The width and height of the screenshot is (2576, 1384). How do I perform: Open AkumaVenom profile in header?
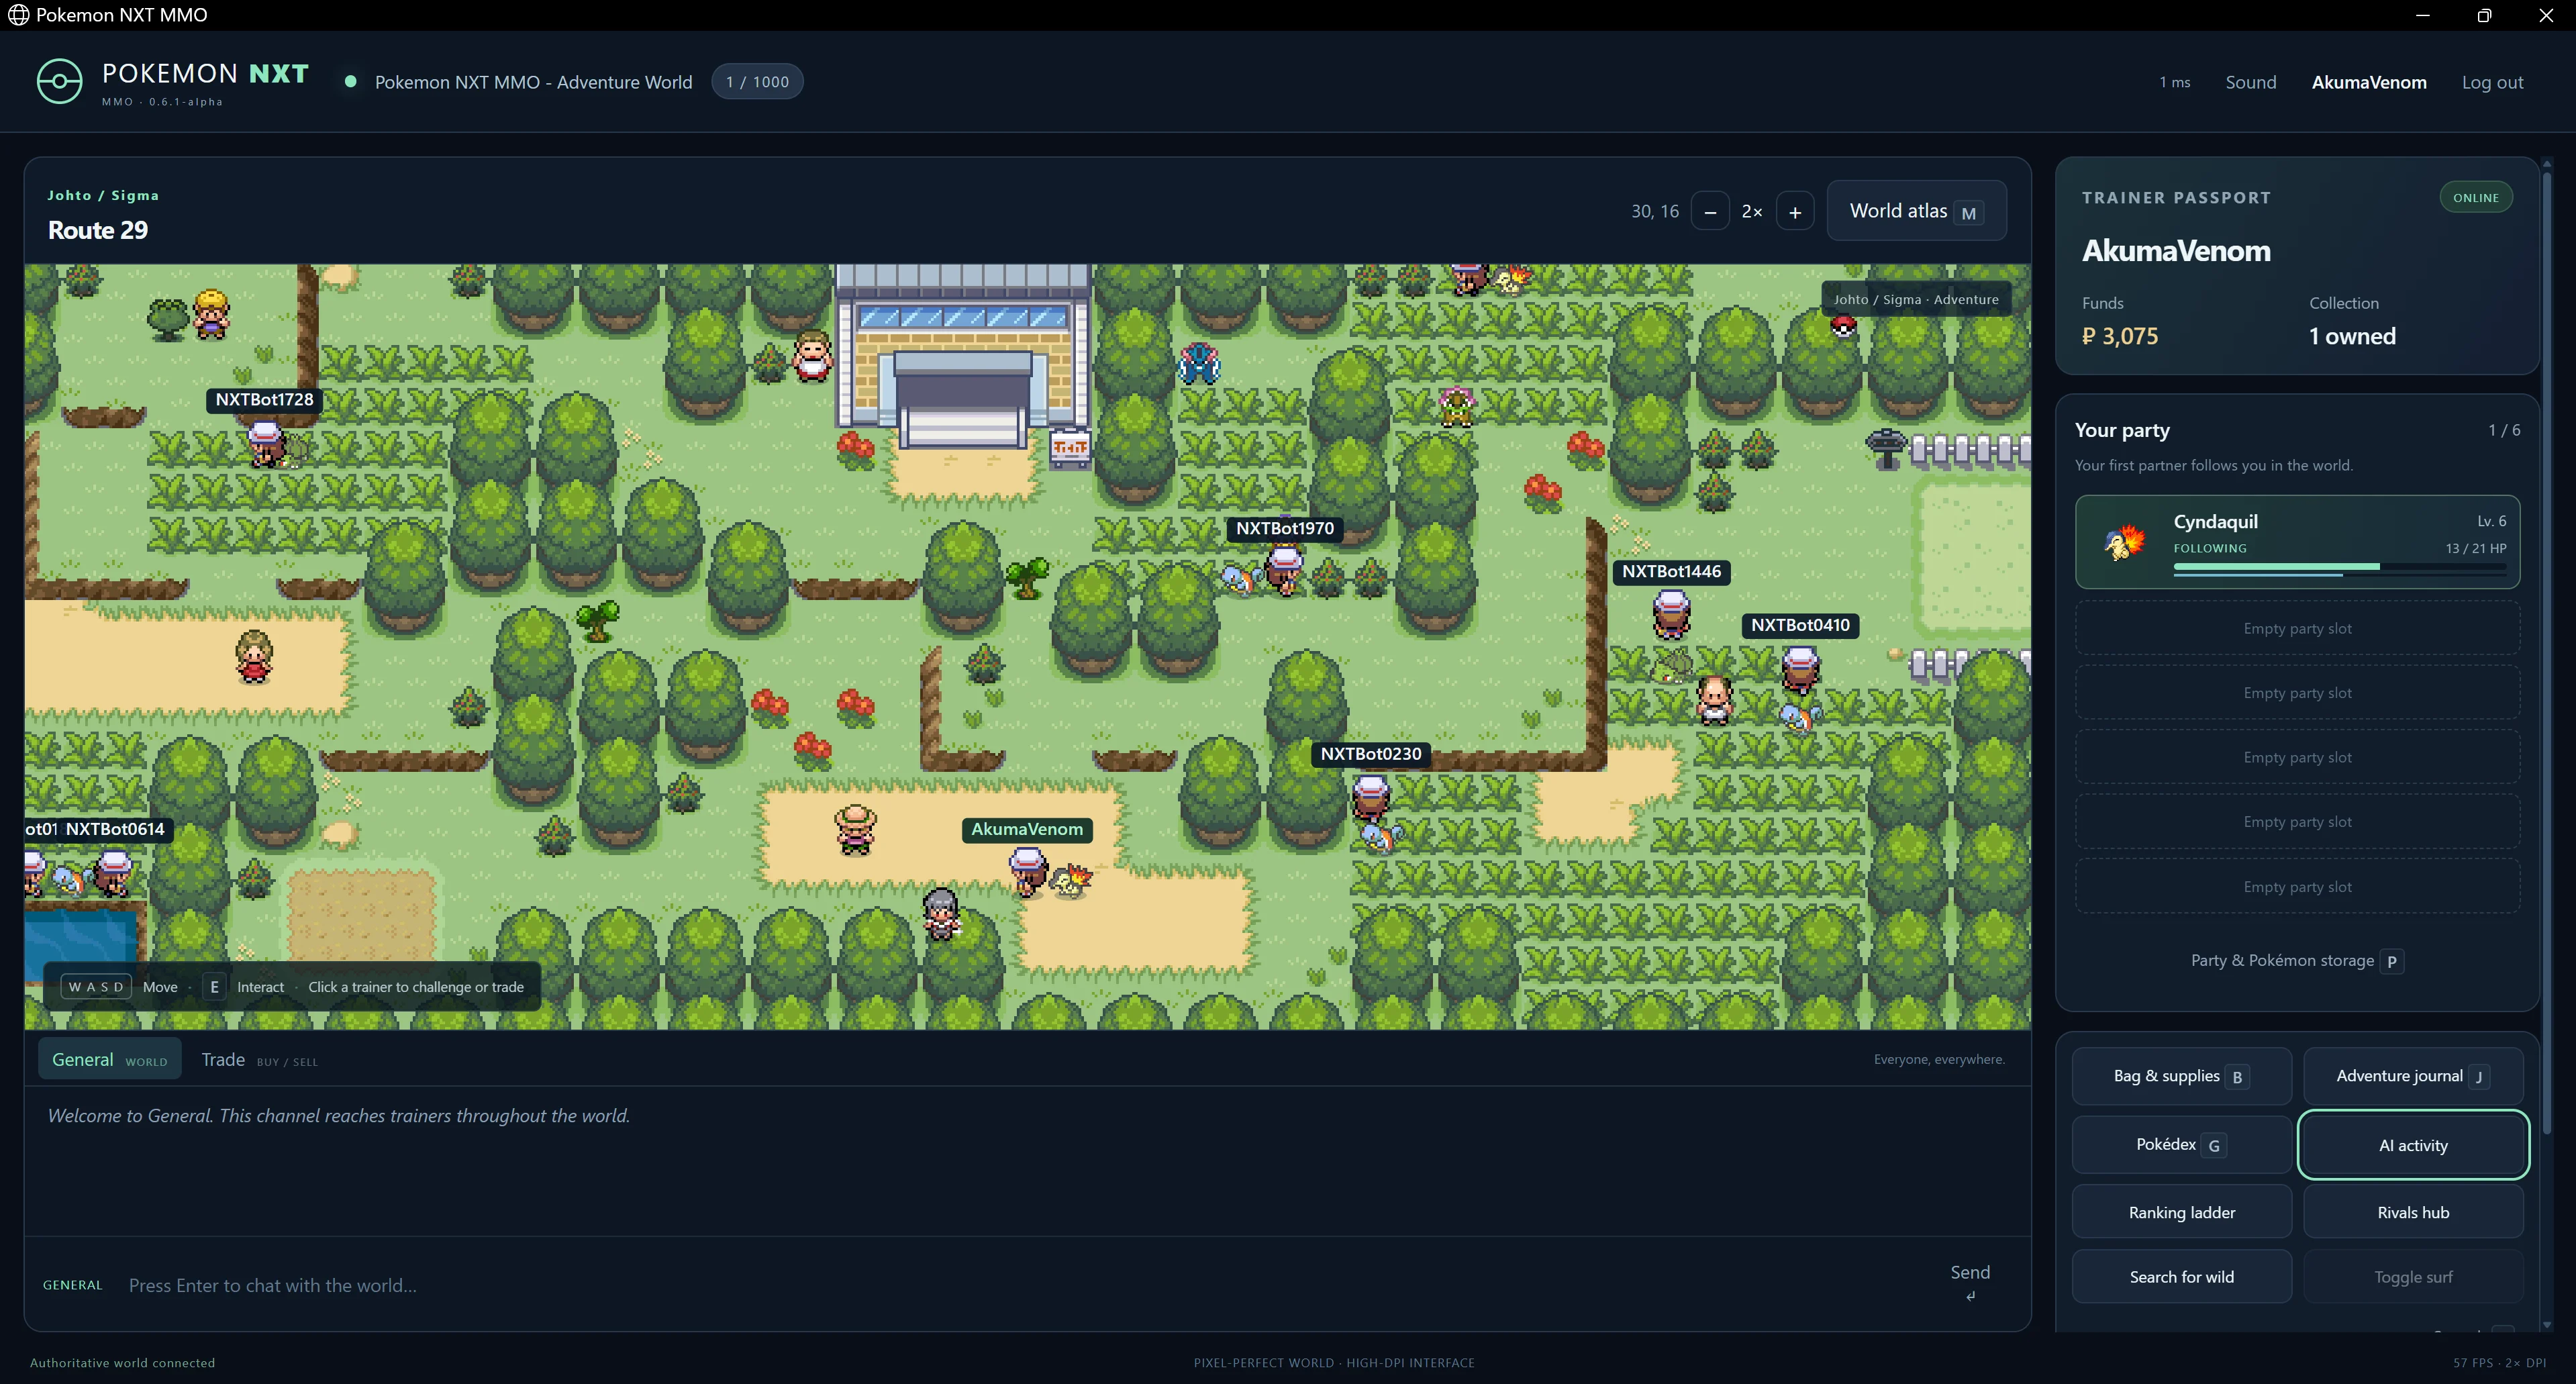2368,82
